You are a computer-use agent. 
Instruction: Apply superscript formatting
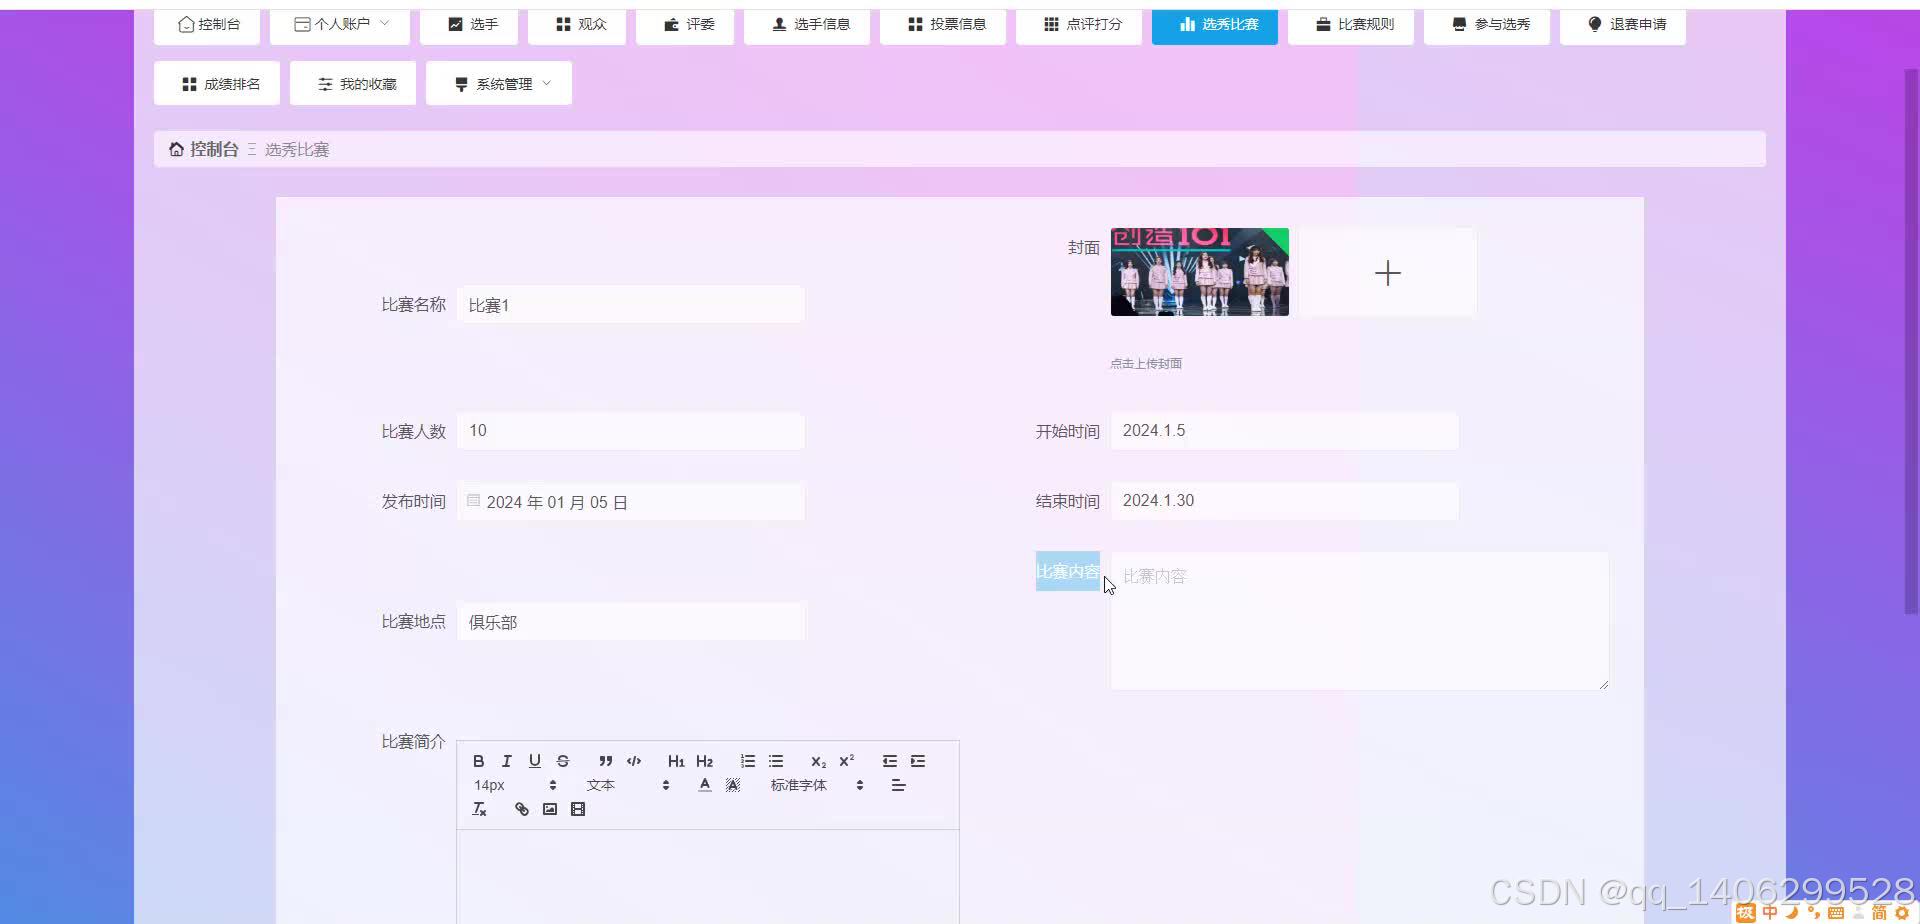pyautogui.click(x=846, y=761)
